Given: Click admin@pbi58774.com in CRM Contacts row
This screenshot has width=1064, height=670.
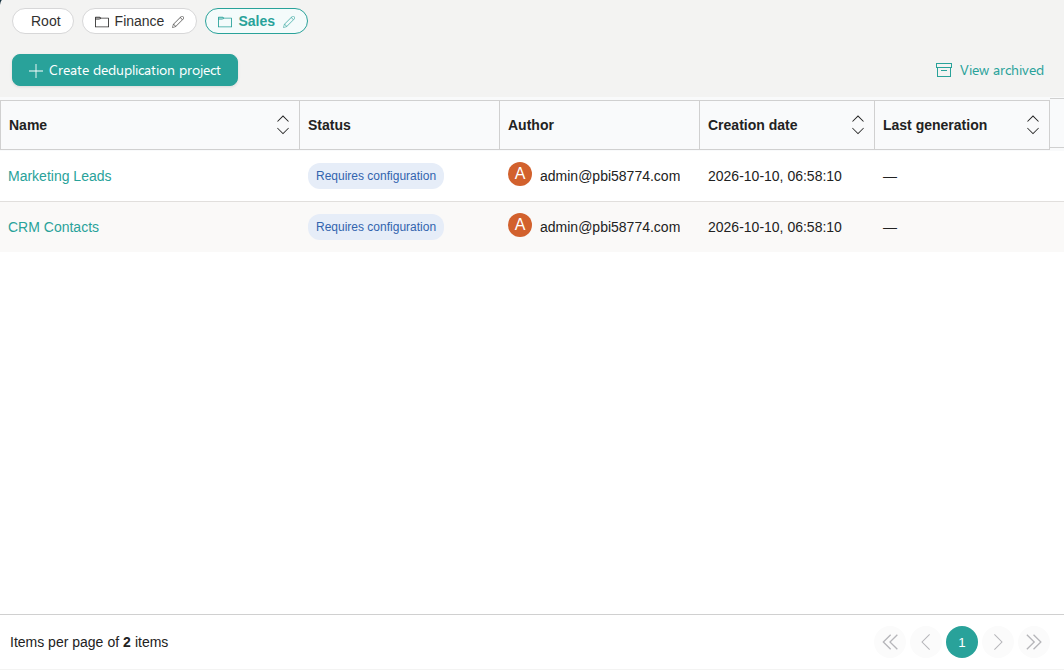Looking at the screenshot, I should click(609, 227).
